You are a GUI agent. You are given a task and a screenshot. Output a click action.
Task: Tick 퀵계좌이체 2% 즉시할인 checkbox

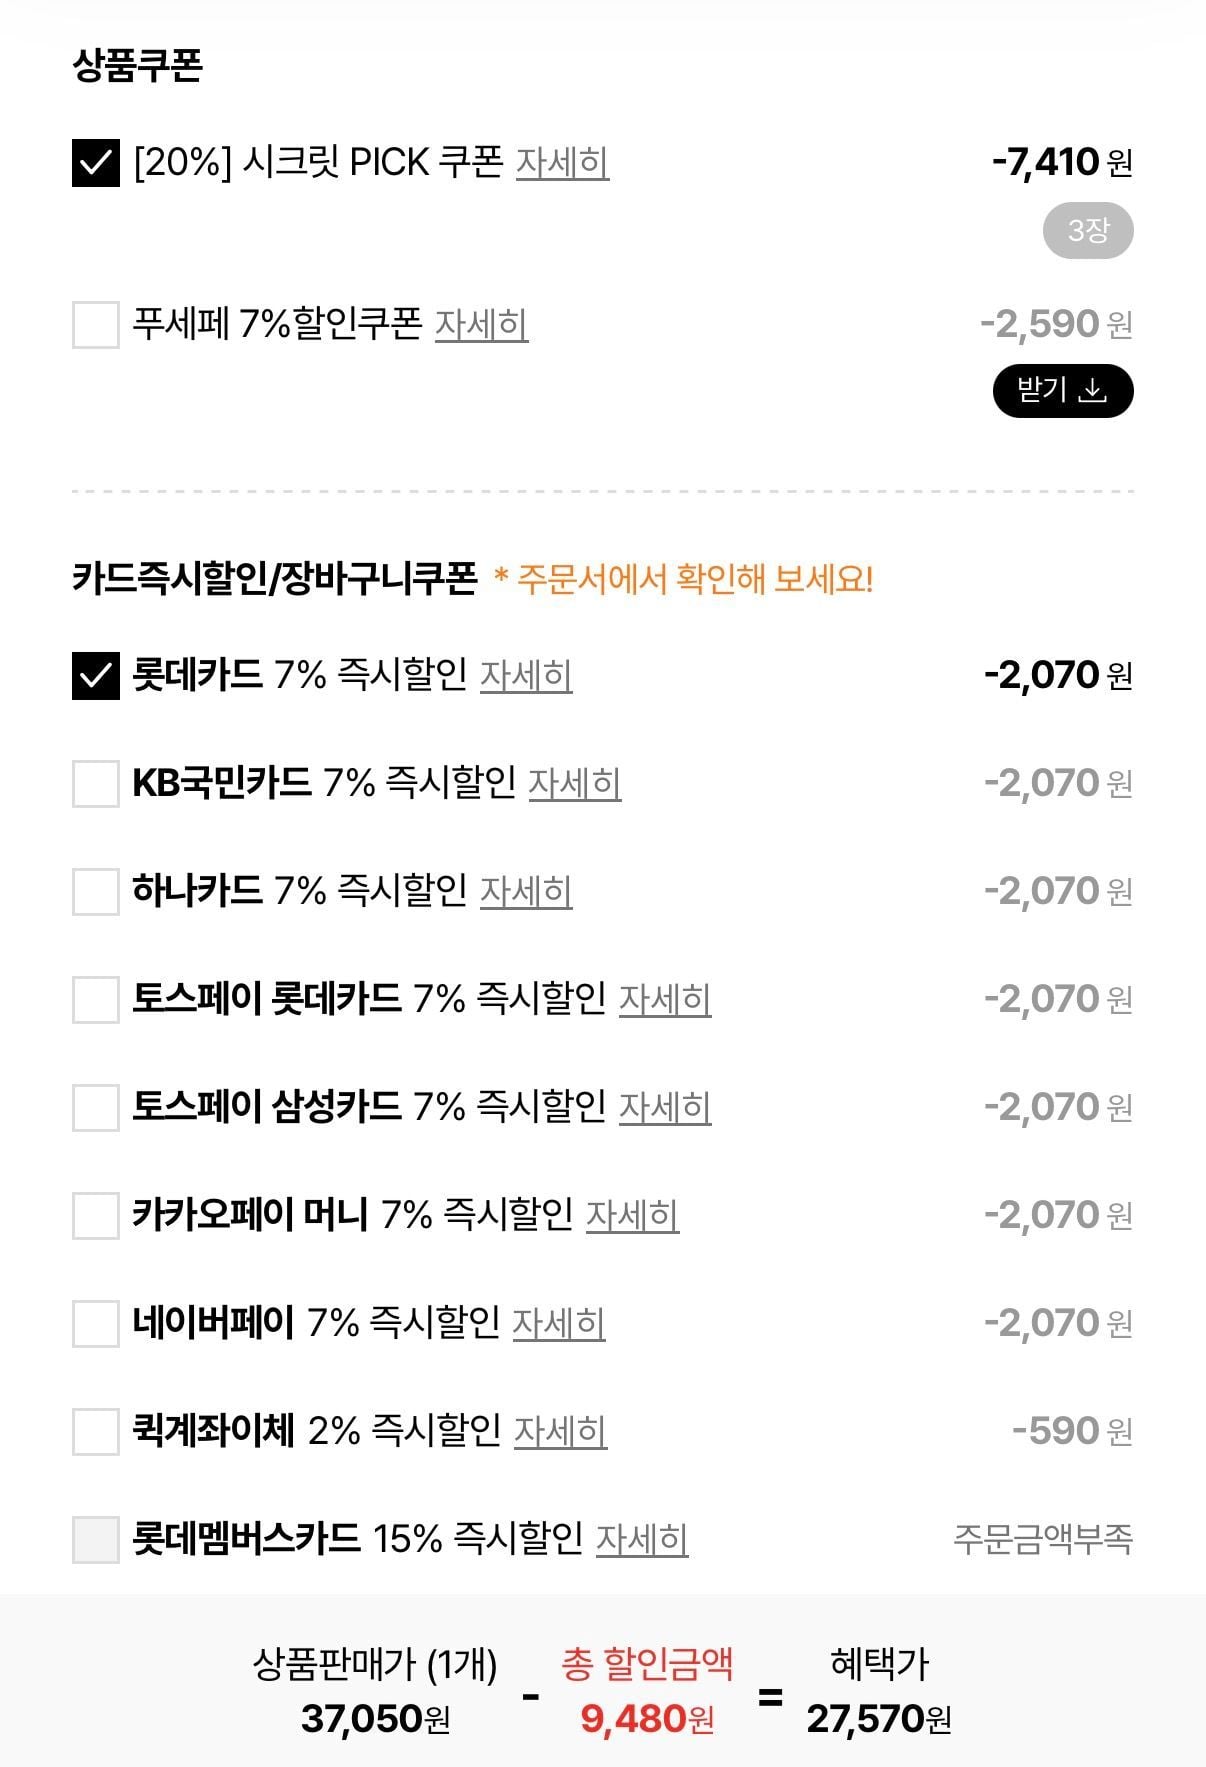pyautogui.click(x=96, y=1432)
